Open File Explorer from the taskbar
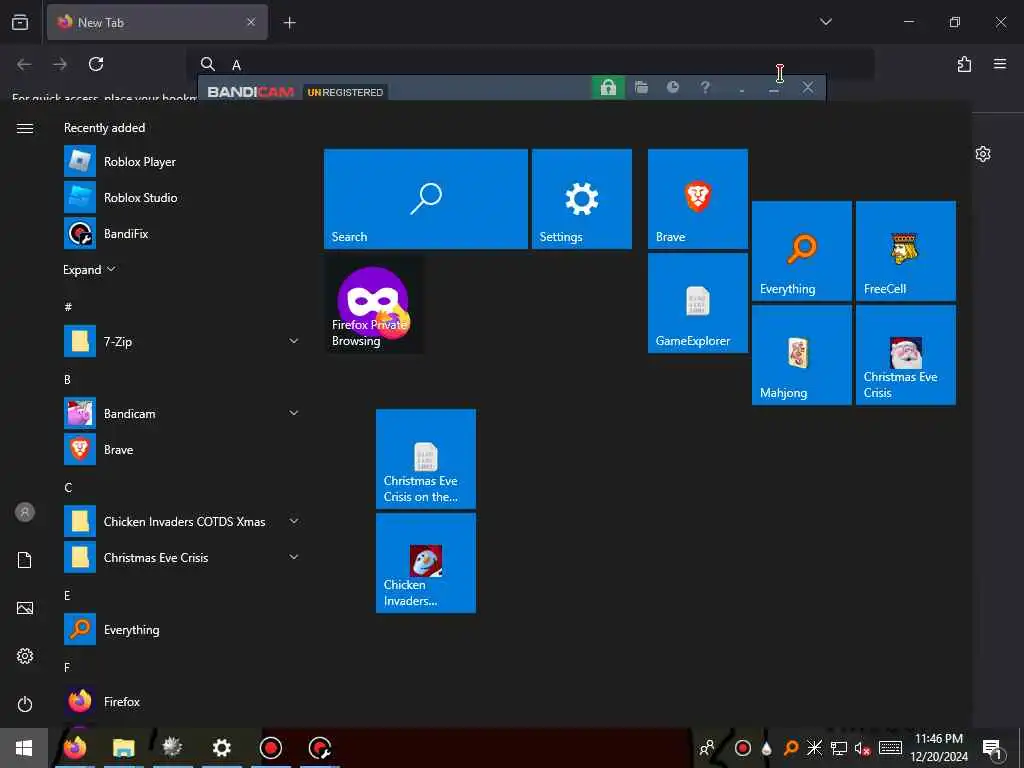Screen dimensions: 1024x768 pos(123,748)
